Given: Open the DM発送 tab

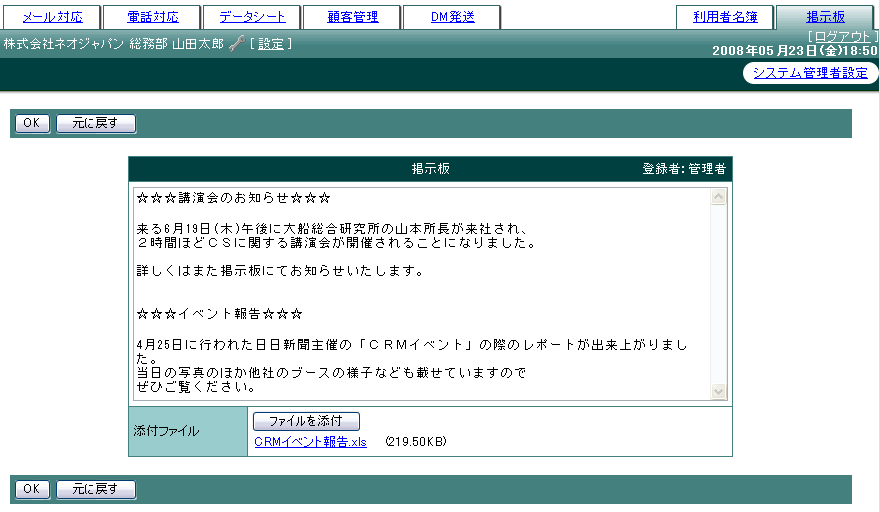Looking at the screenshot, I should (x=452, y=17).
